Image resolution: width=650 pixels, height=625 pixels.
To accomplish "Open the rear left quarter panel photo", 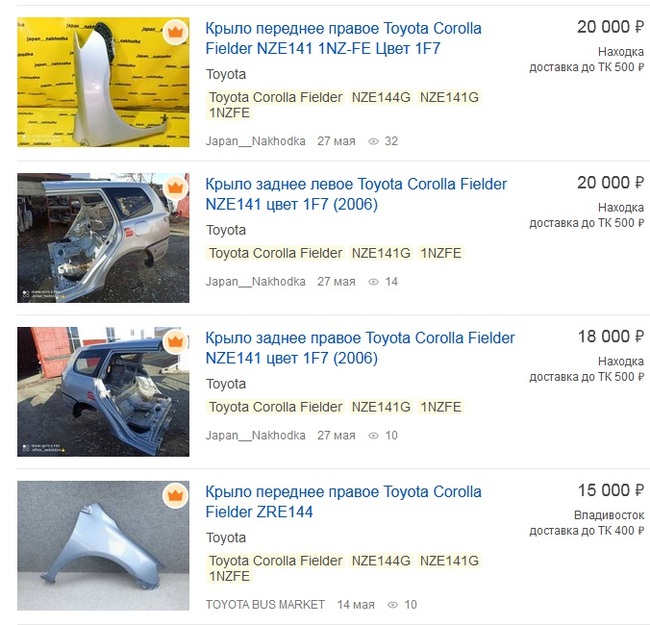I will pos(103,238).
